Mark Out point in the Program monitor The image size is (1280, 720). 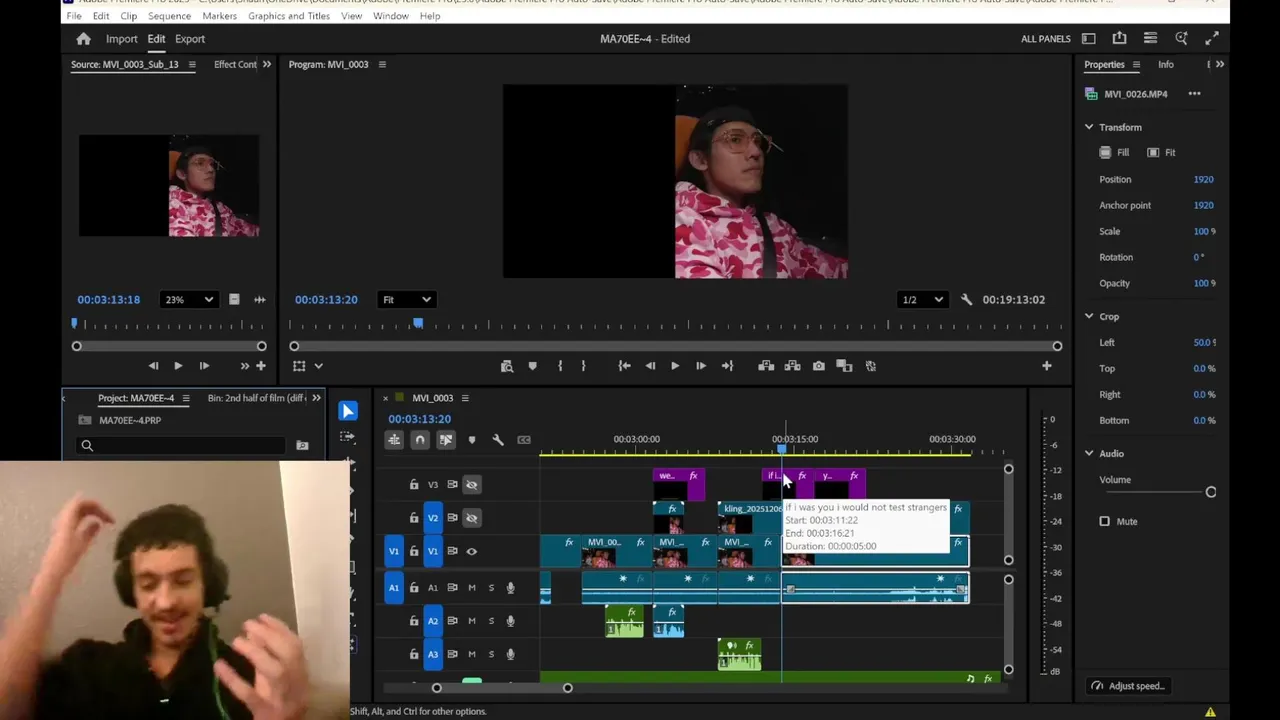583,366
